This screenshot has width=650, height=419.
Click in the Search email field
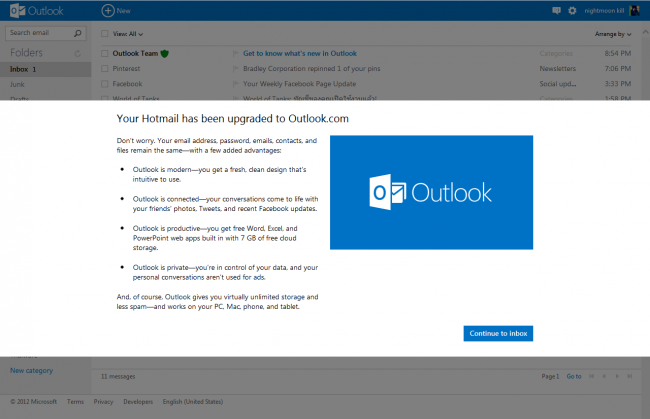pos(36,33)
